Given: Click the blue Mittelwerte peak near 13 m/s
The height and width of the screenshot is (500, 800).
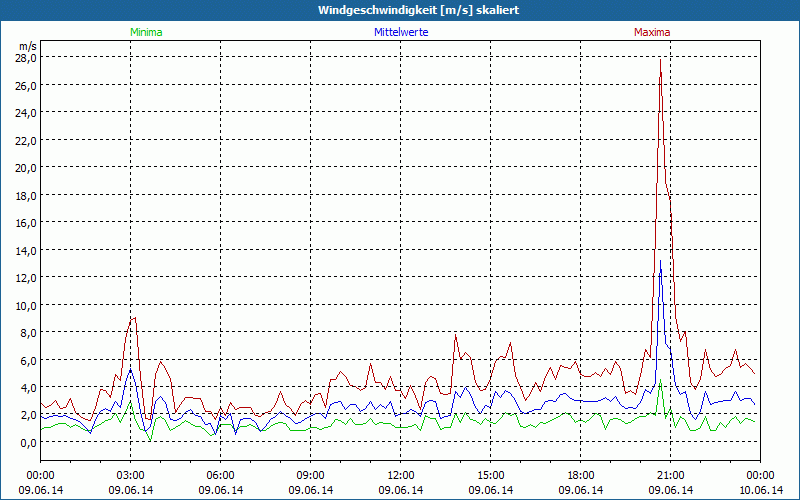Looking at the screenshot, I should 661,262.
